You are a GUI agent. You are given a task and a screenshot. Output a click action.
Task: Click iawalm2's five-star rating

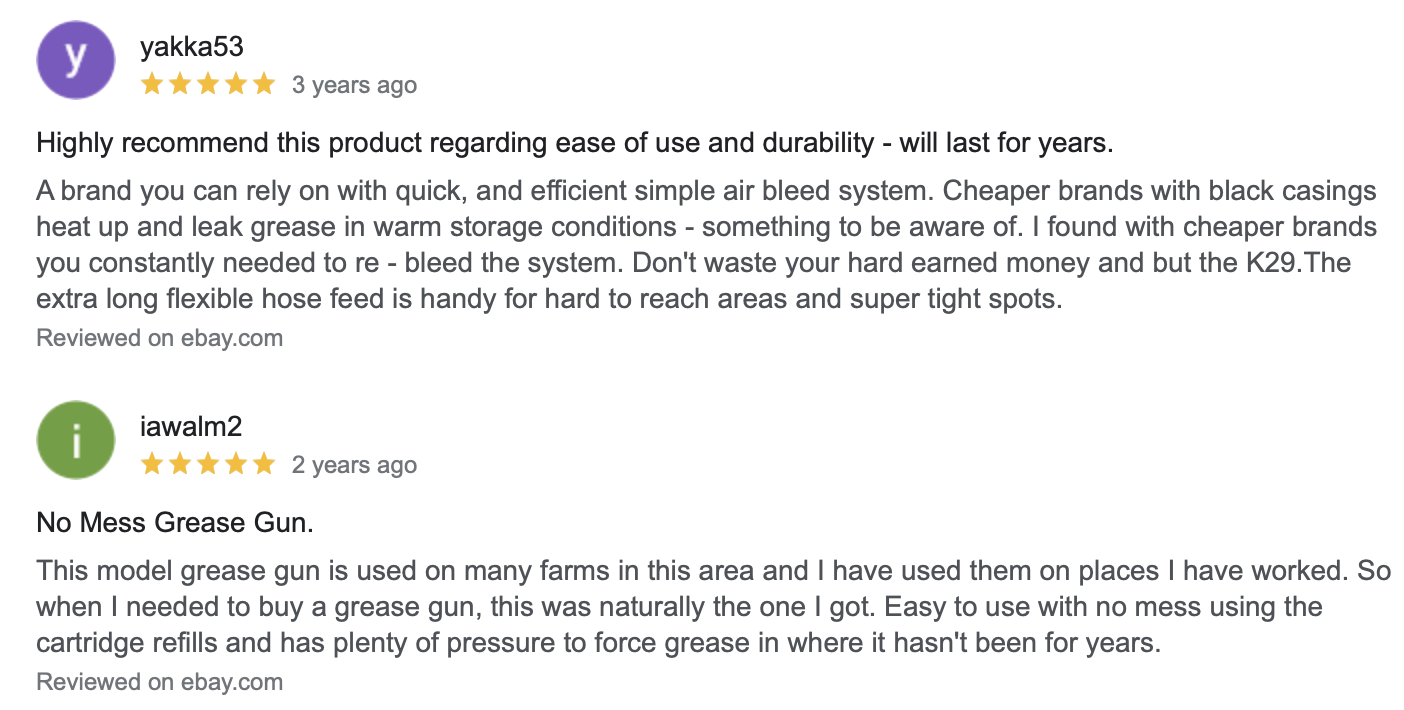point(208,464)
